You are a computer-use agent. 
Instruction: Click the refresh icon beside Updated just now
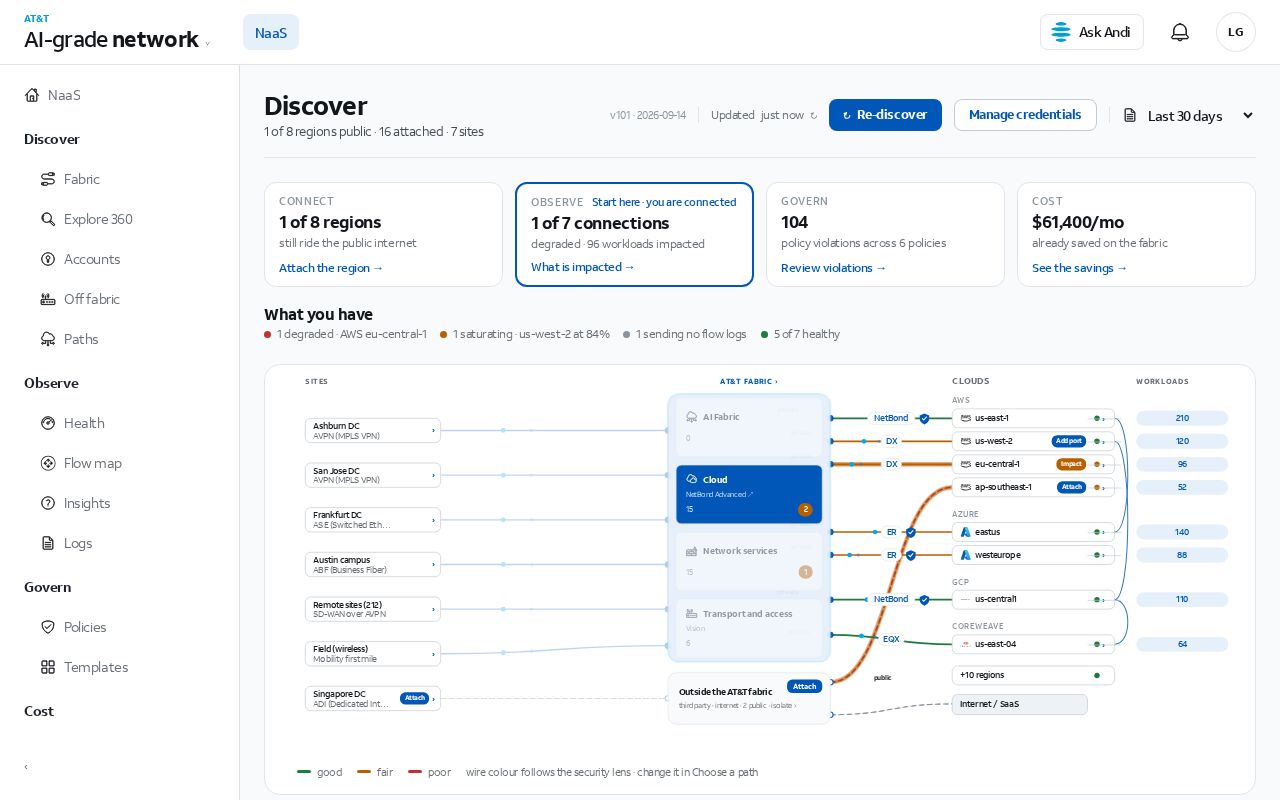pyautogui.click(x=813, y=116)
